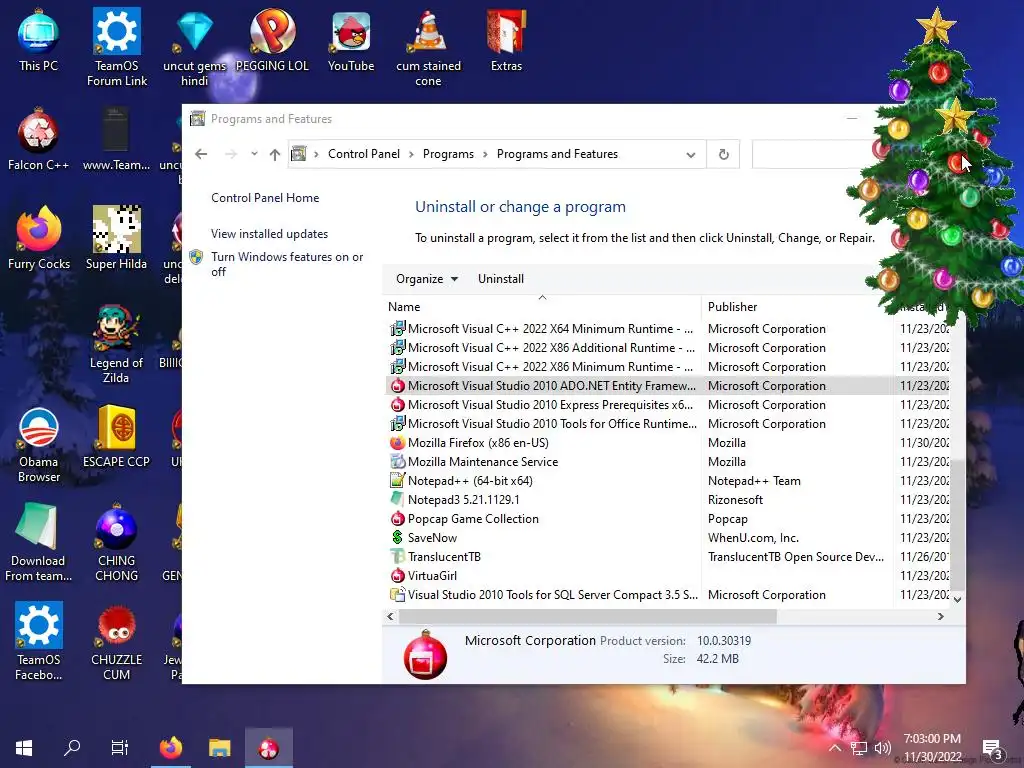Select Visual Studio 2010 Tools for SQL Server Compact
Image resolution: width=1024 pixels, height=768 pixels.
668,594
